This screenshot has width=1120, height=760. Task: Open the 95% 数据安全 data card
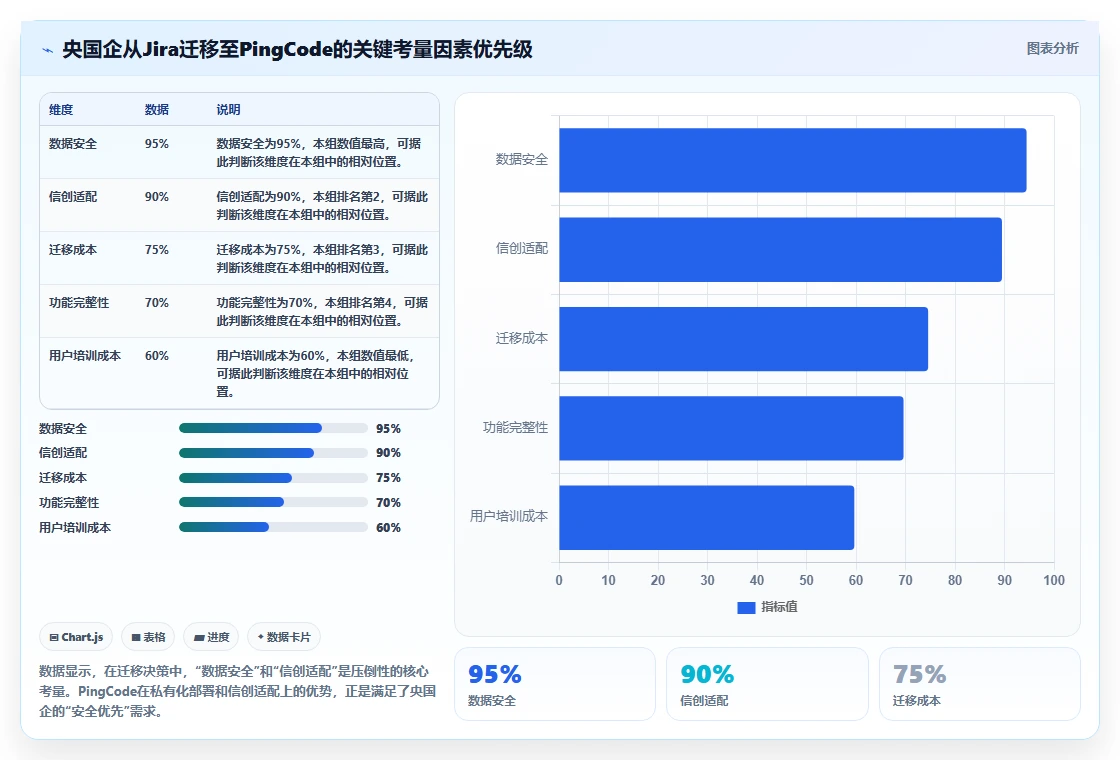pyautogui.click(x=555, y=684)
